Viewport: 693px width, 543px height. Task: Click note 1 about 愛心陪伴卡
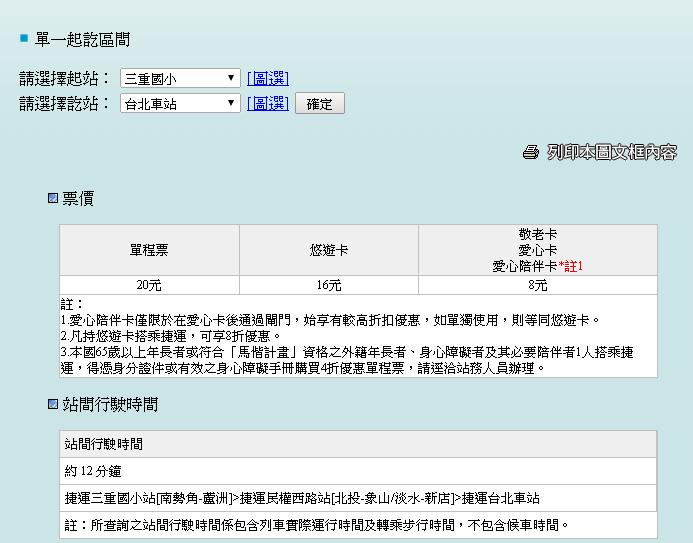click(x=330, y=320)
